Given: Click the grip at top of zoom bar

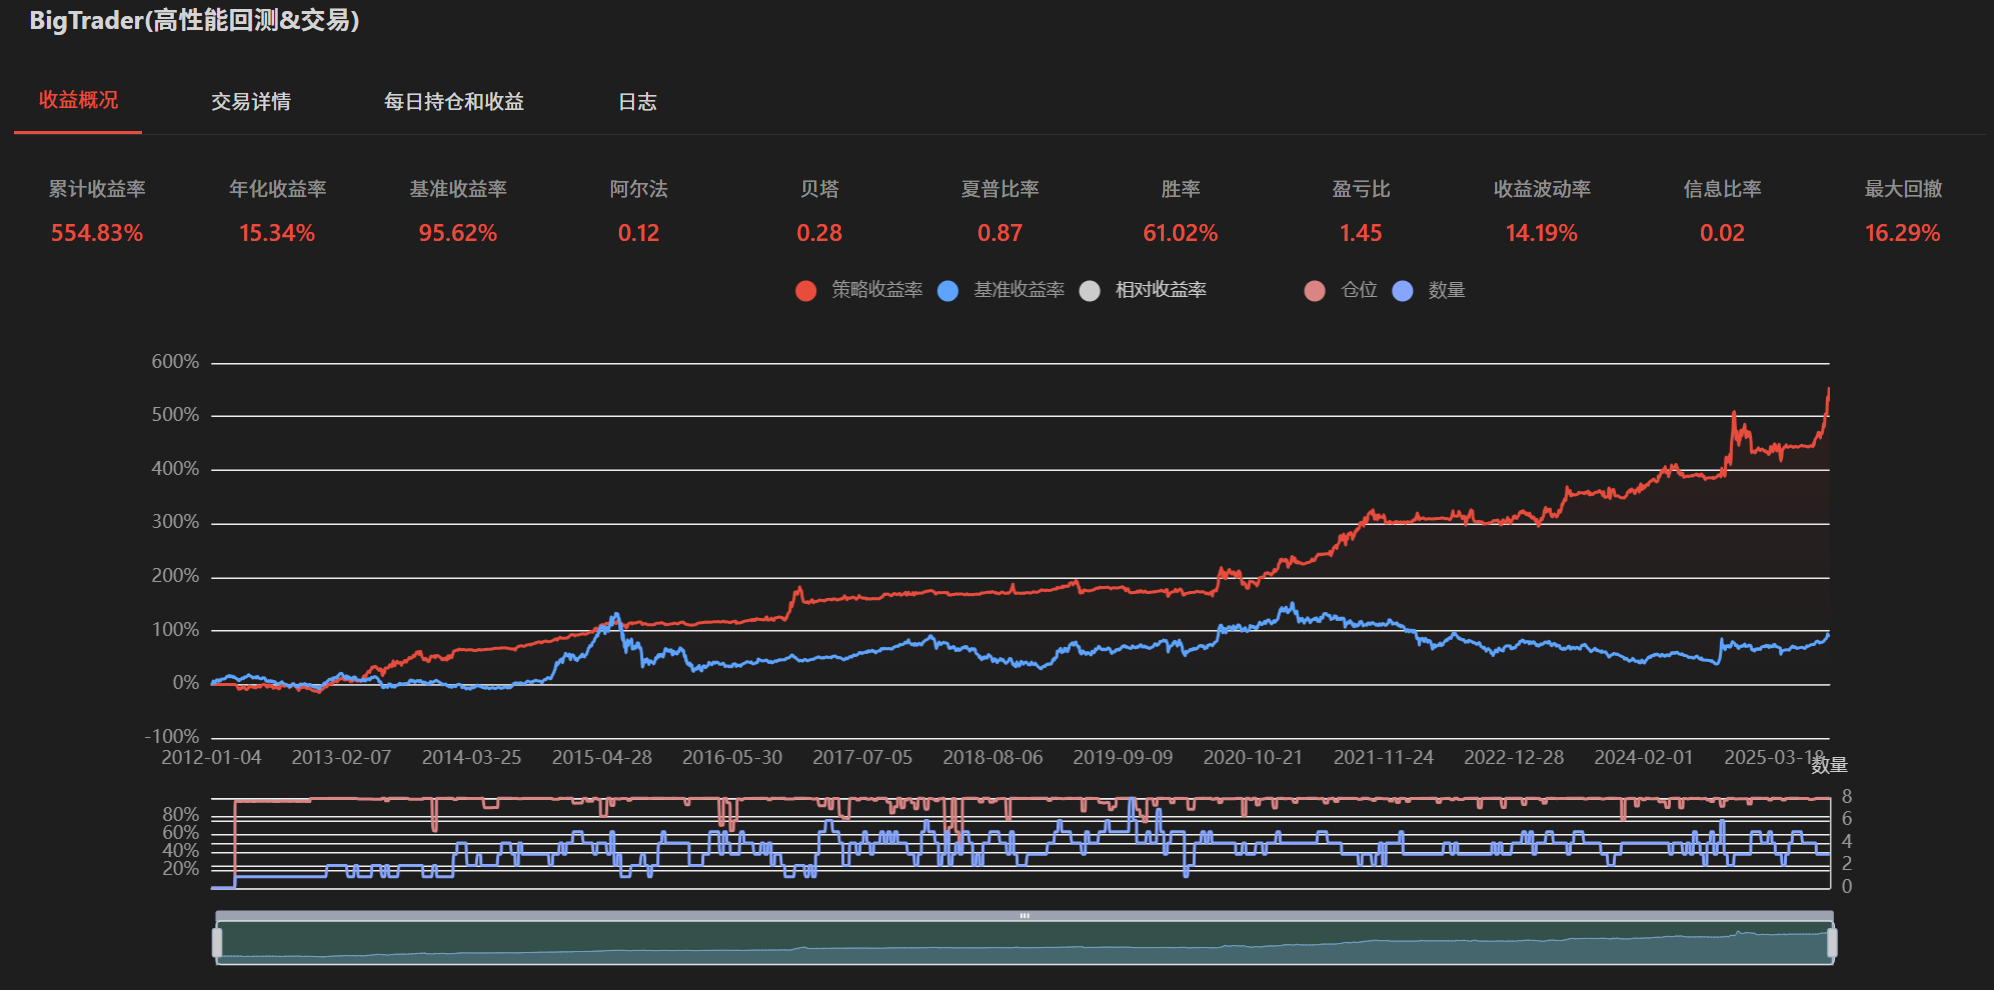Looking at the screenshot, I should pos(1024,916).
